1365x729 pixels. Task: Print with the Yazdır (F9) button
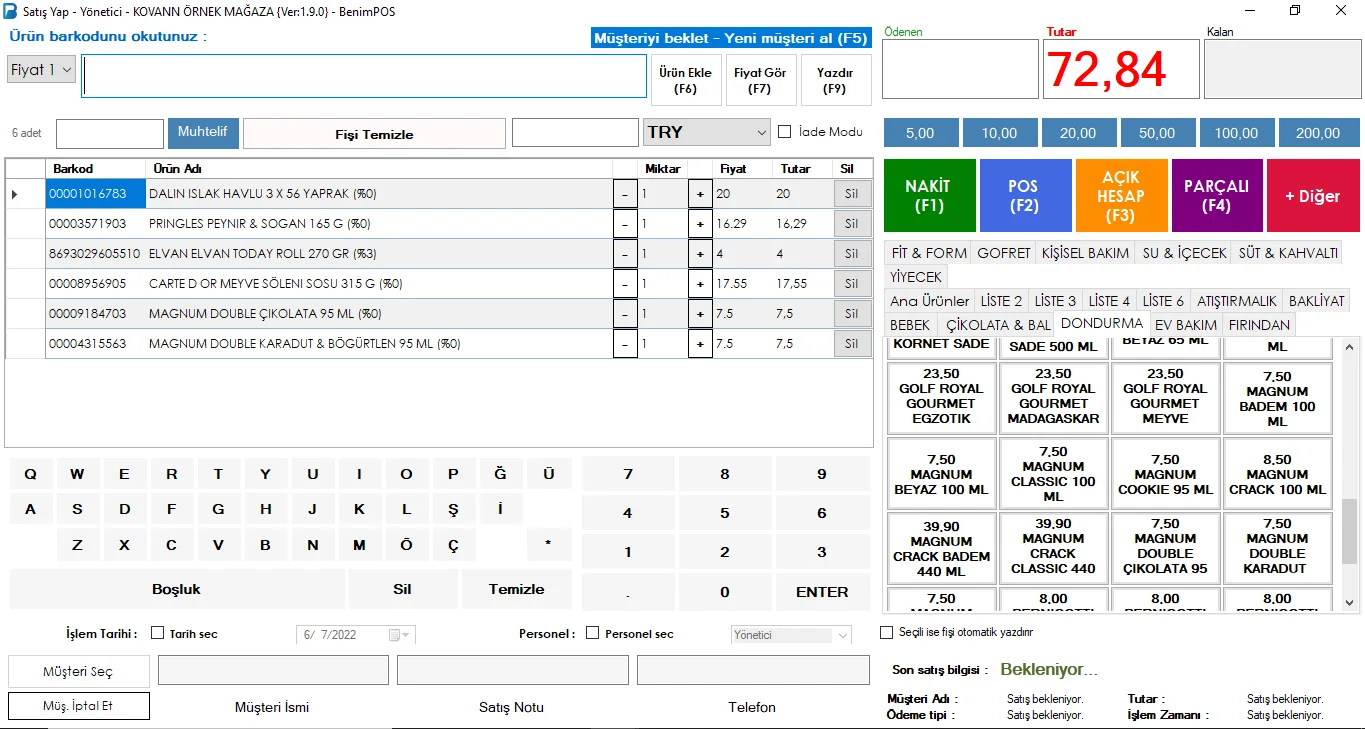pos(836,80)
